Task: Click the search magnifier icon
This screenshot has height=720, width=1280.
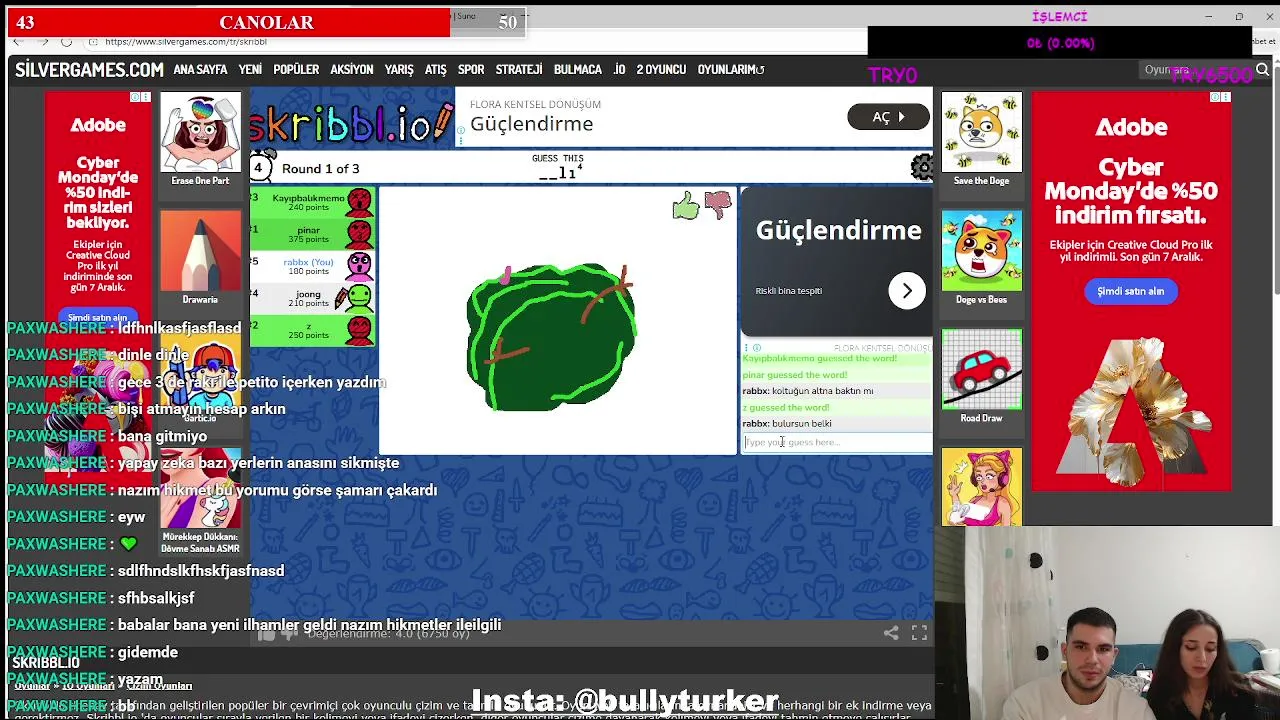Action: 1262,70
